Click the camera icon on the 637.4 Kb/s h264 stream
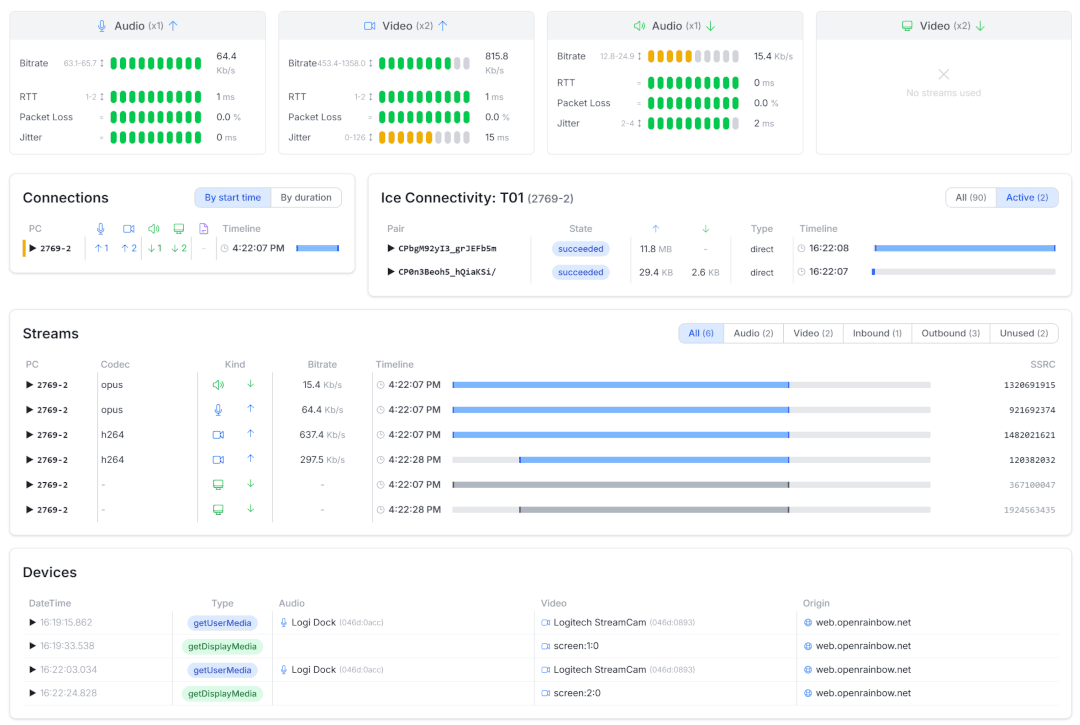1080x725 pixels. tap(218, 434)
